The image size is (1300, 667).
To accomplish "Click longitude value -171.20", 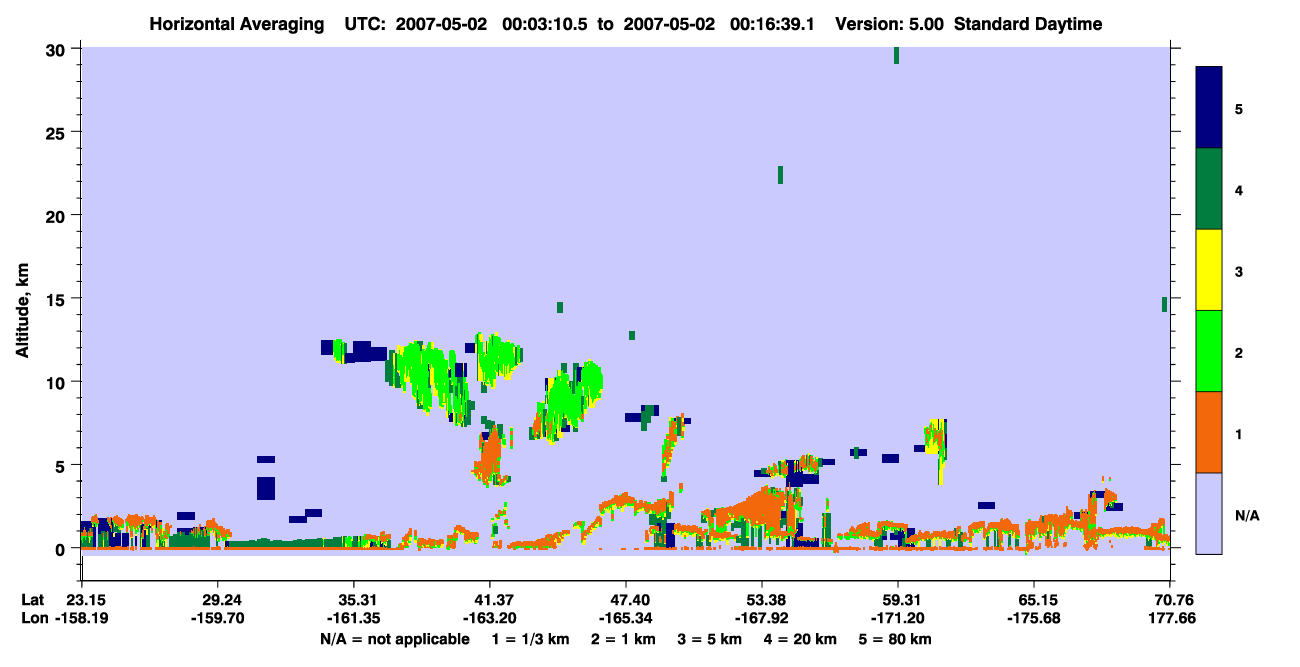I will (898, 619).
